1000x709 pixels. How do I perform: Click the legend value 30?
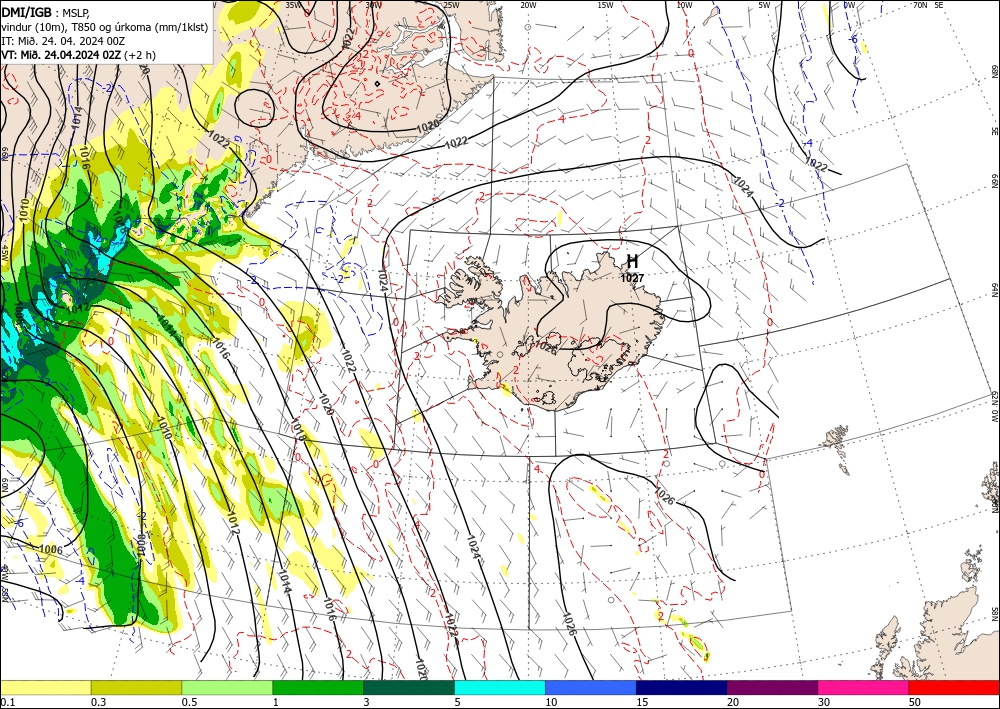(x=824, y=702)
